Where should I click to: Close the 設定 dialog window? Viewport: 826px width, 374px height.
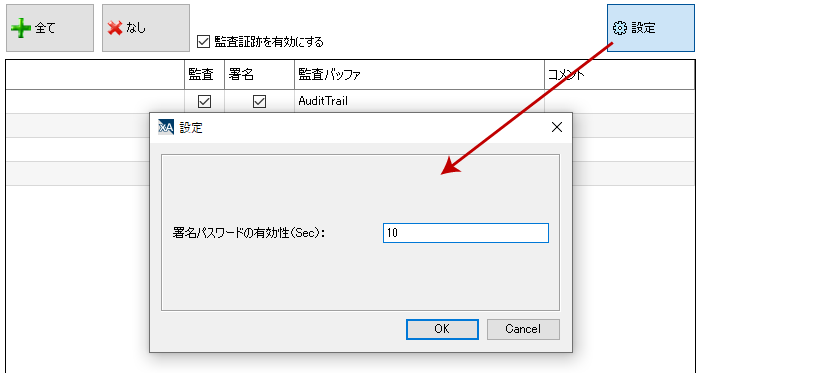(x=556, y=127)
